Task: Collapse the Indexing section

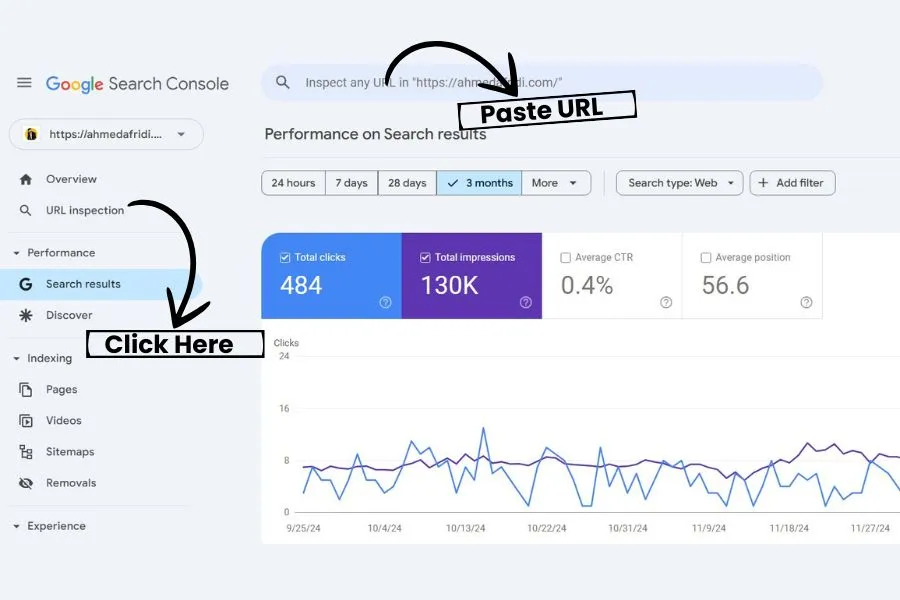Action: coord(16,358)
